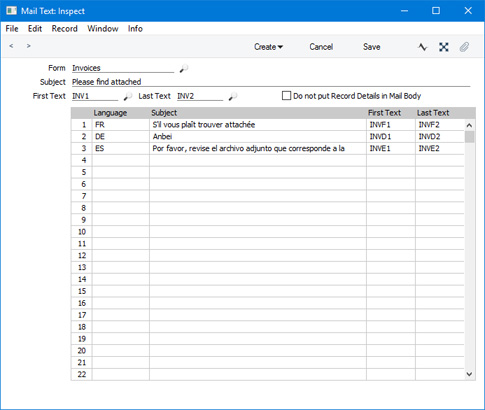The height and width of the screenshot is (410, 485).
Task: Enable Do not put Record Details checkbox
Action: (x=286, y=96)
